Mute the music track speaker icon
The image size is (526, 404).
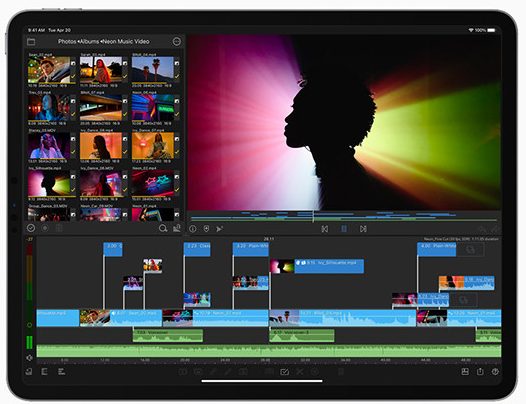[x=30, y=358]
